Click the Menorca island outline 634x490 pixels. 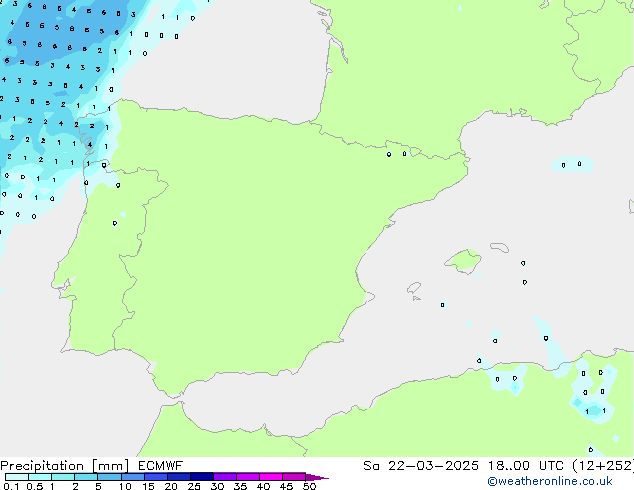pos(499,247)
